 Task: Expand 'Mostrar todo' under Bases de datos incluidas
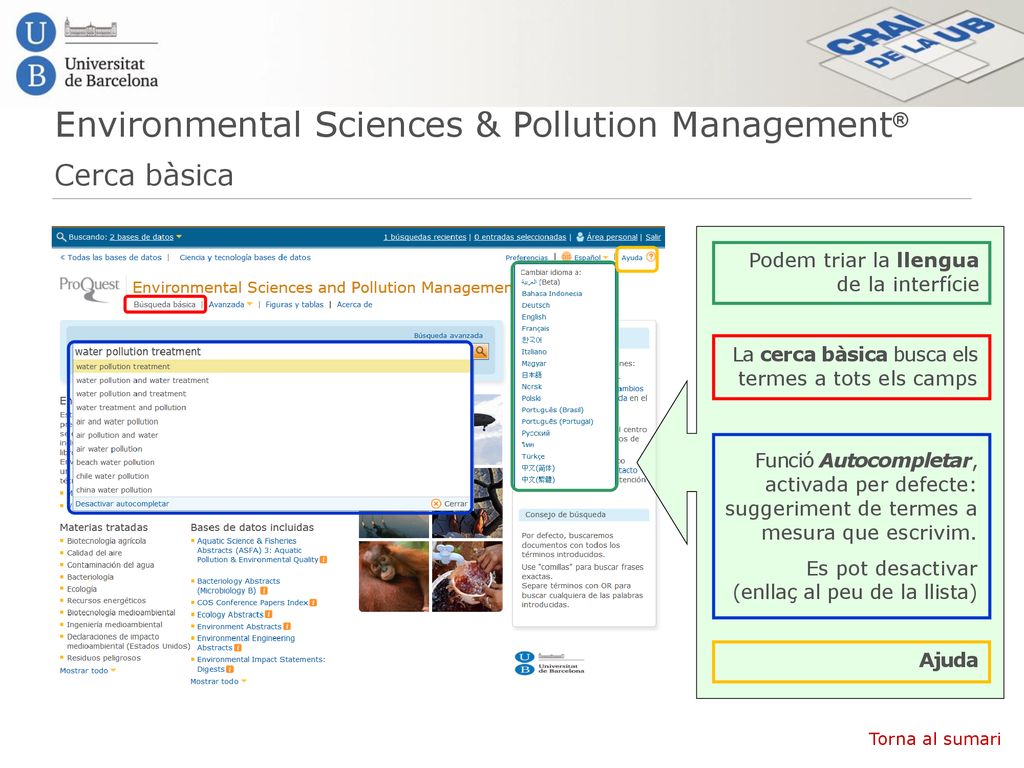pos(219,681)
